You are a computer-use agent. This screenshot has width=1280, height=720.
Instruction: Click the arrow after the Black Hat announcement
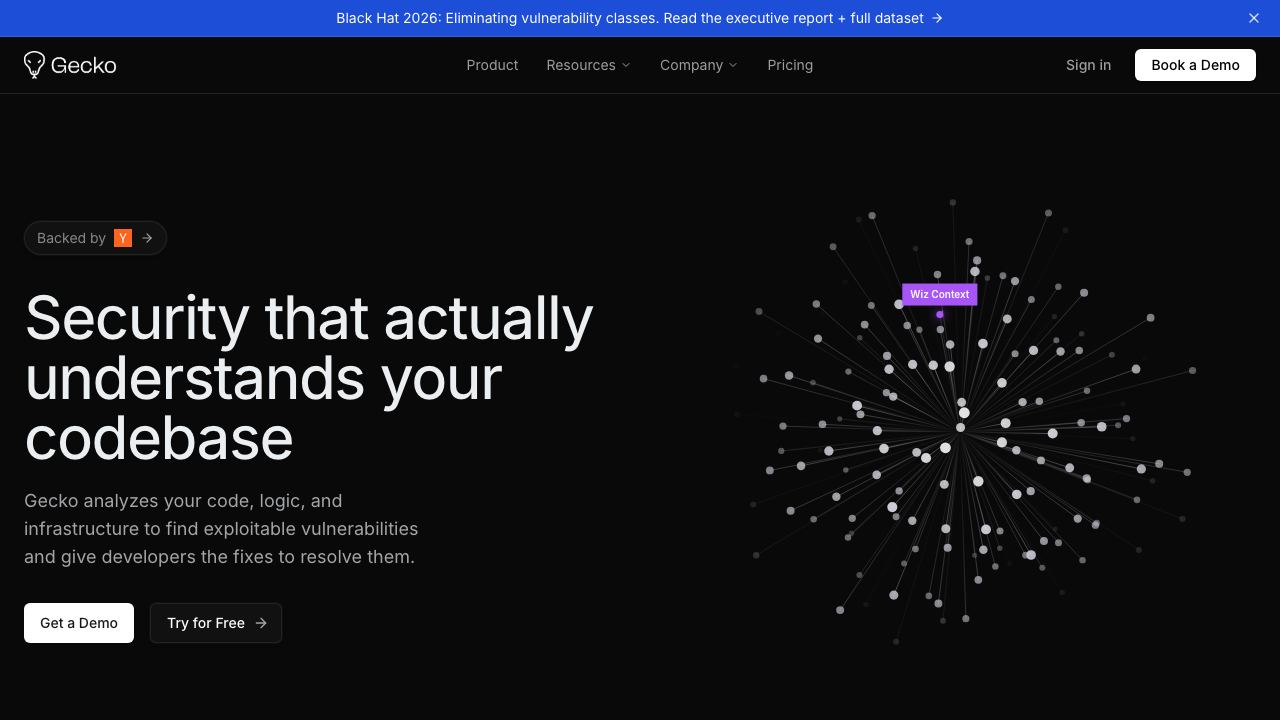937,18
